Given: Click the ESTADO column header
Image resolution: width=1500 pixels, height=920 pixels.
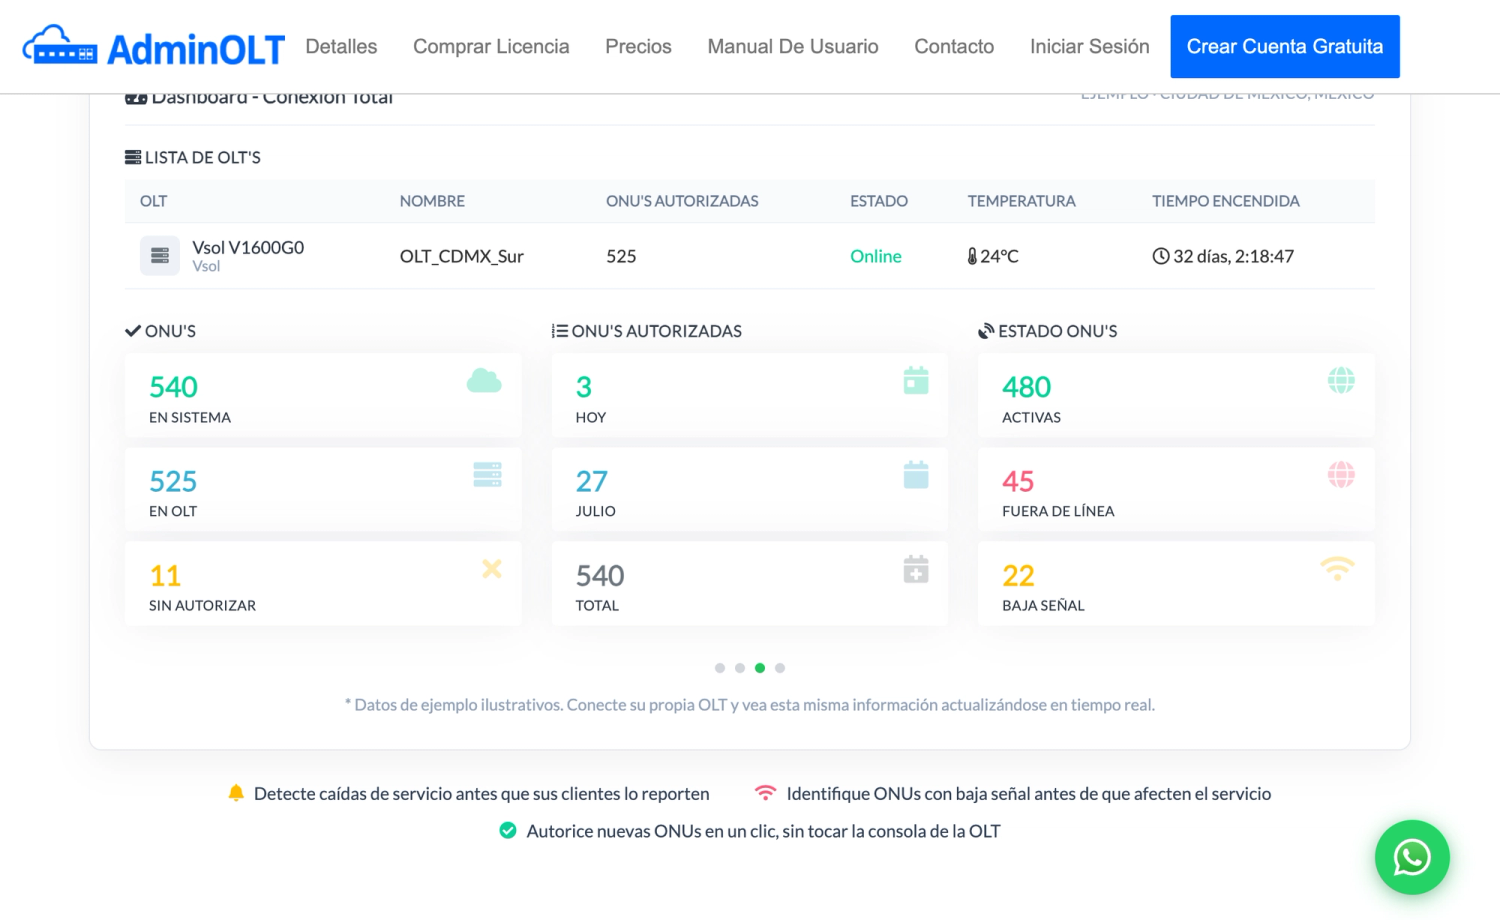Looking at the screenshot, I should tap(879, 201).
